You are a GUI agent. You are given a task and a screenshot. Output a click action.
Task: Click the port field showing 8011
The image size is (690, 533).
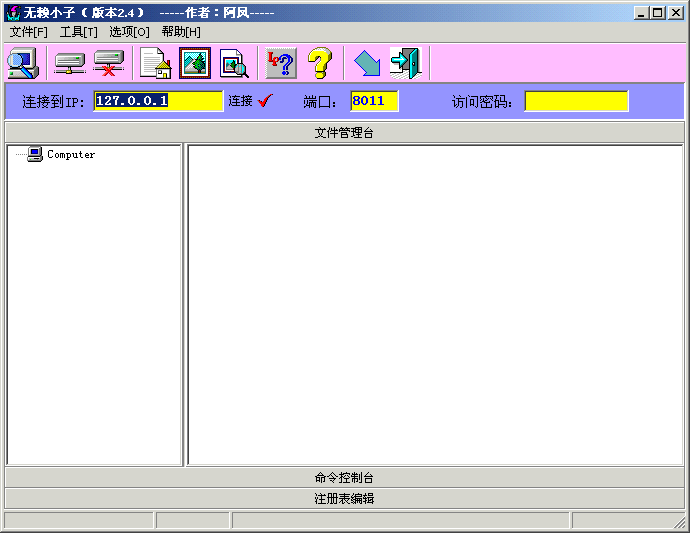point(374,101)
